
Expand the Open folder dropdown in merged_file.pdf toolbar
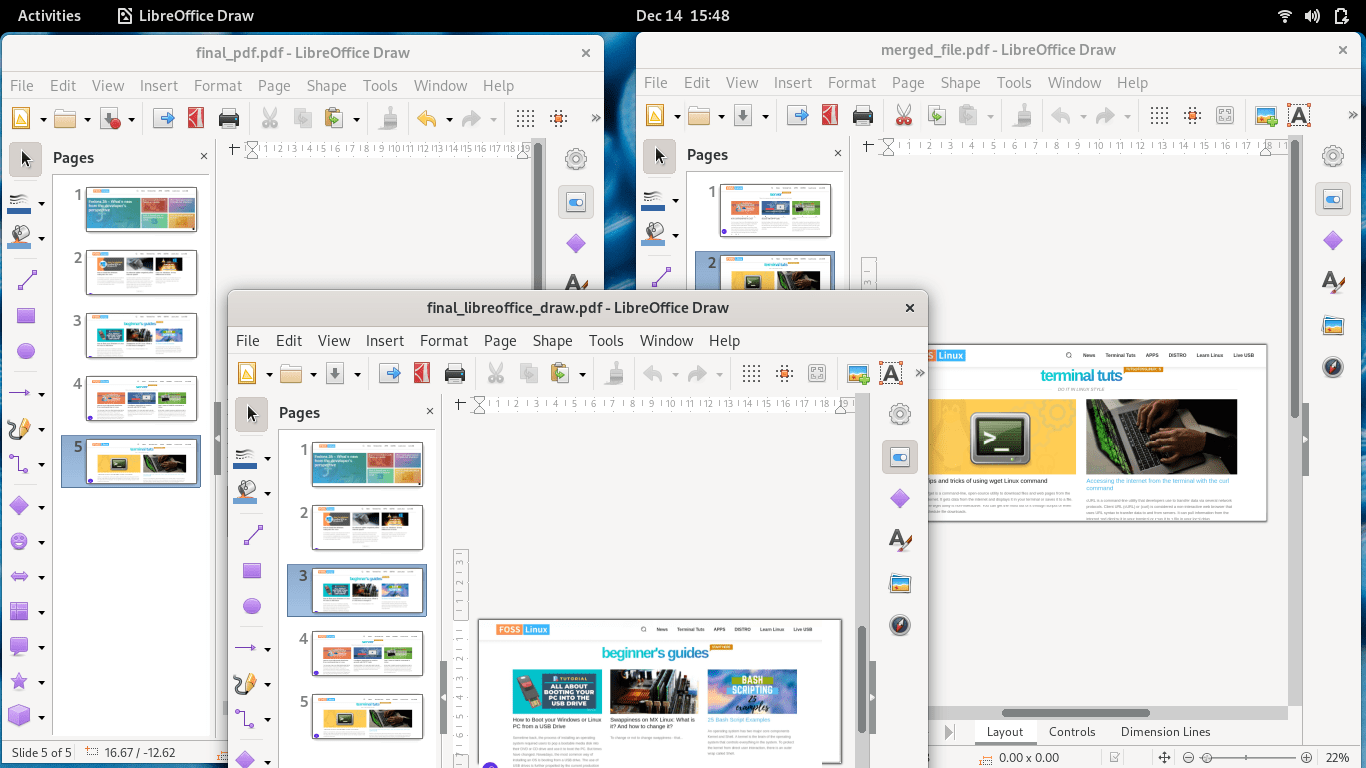click(x=721, y=117)
